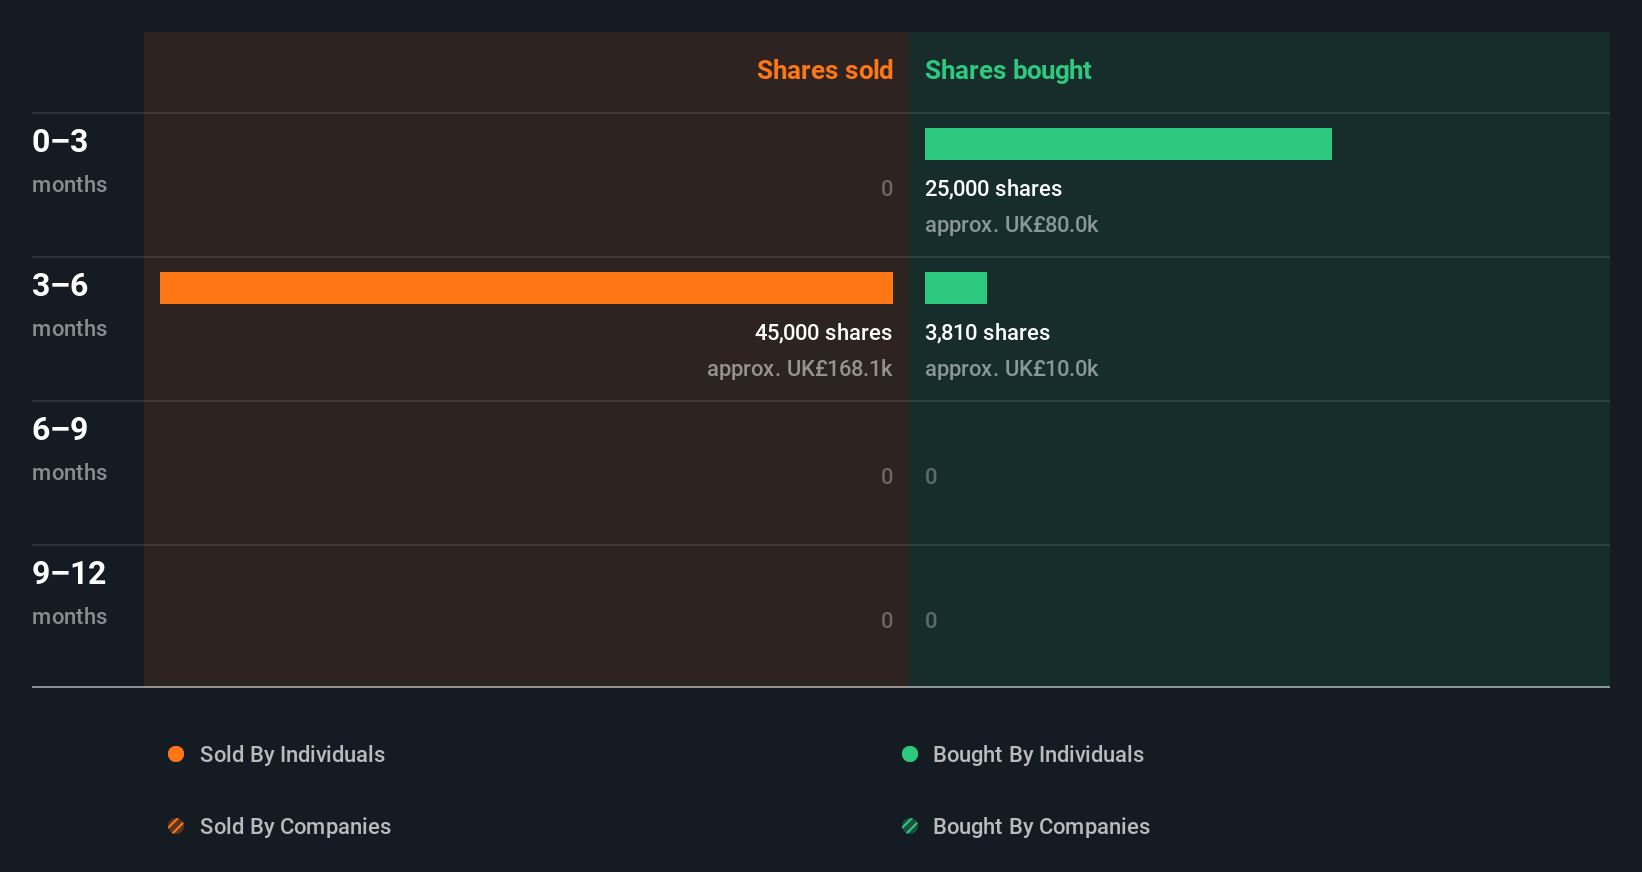
Task: Select the Shares sold column header
Action: click(x=824, y=70)
